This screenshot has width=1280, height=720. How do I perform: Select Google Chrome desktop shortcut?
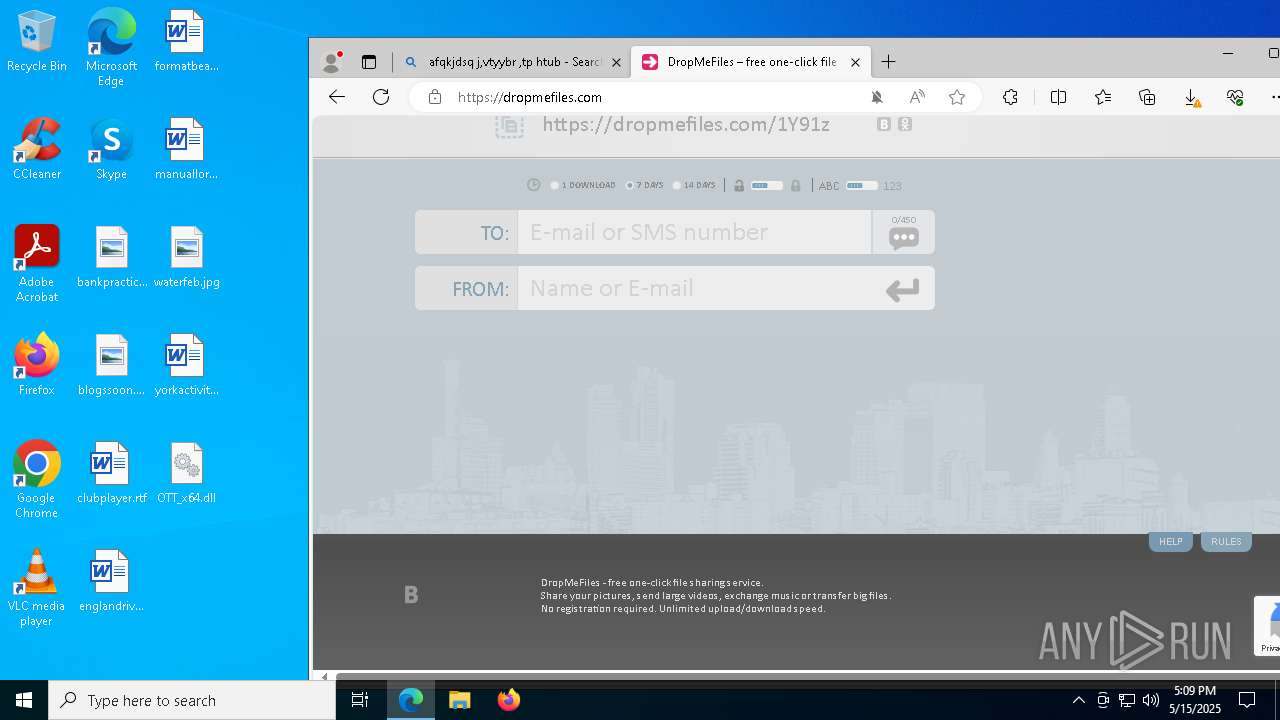(x=36, y=480)
